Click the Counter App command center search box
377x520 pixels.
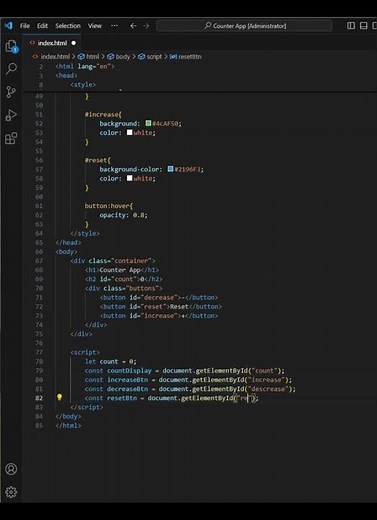point(244,26)
